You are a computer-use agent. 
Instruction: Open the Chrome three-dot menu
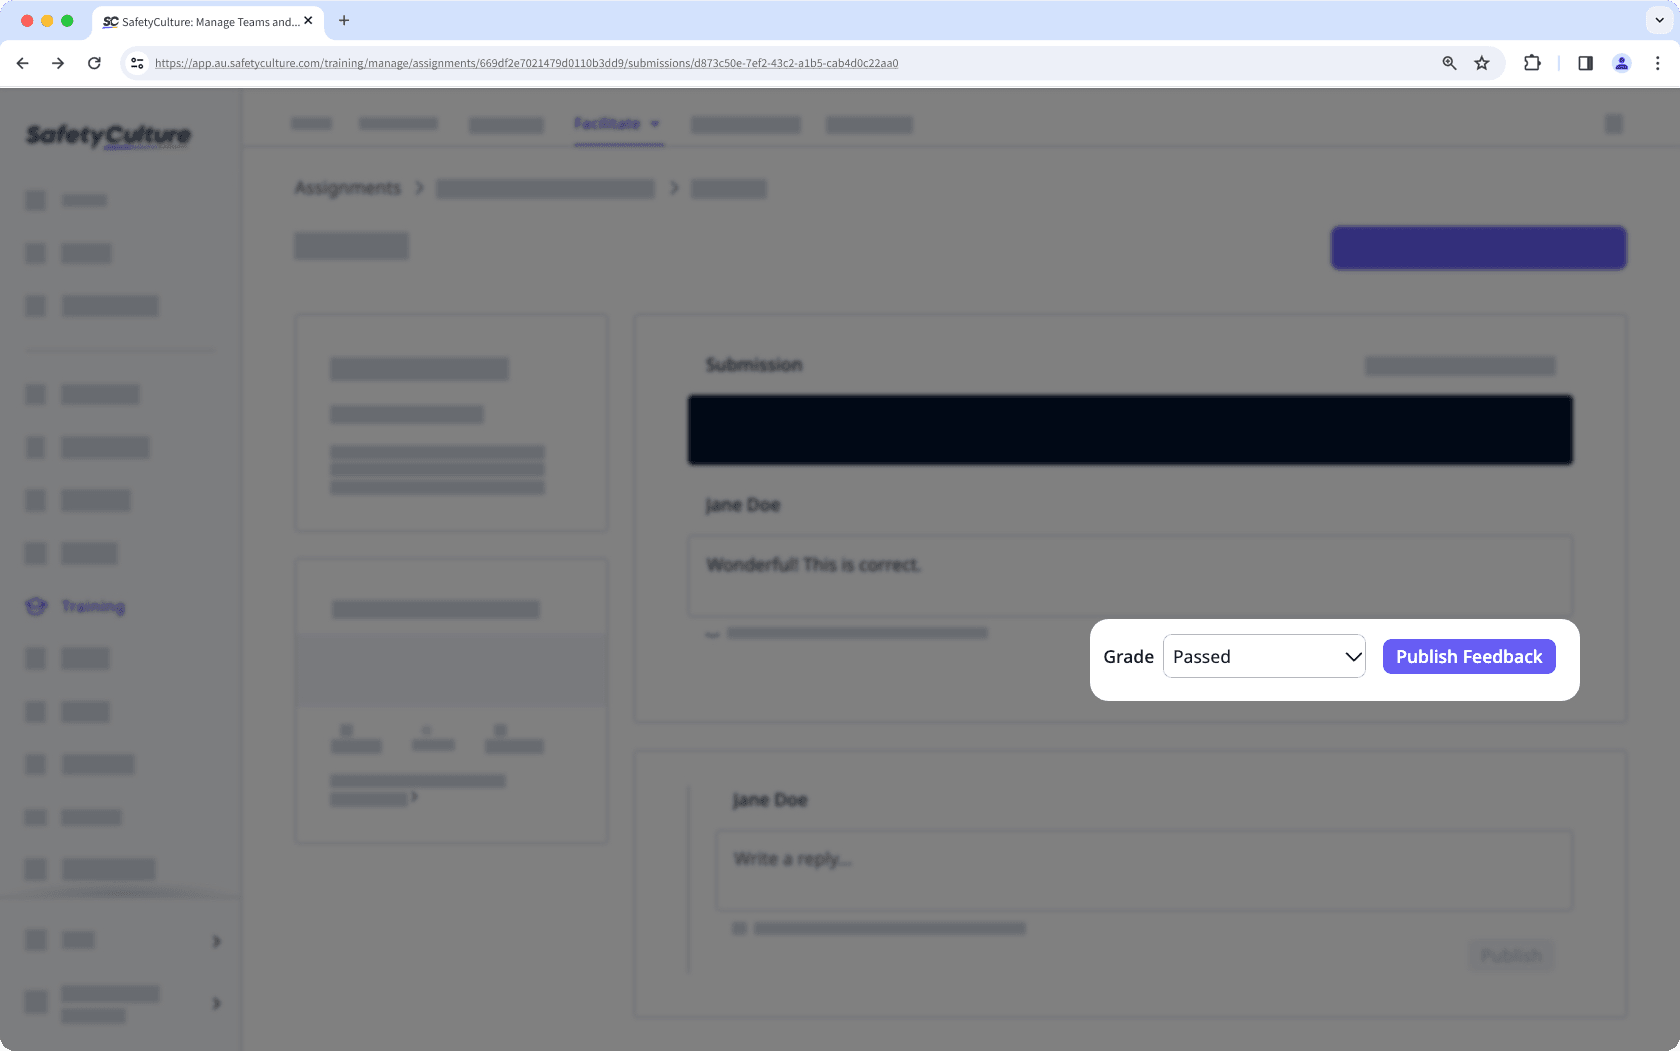[x=1658, y=62]
